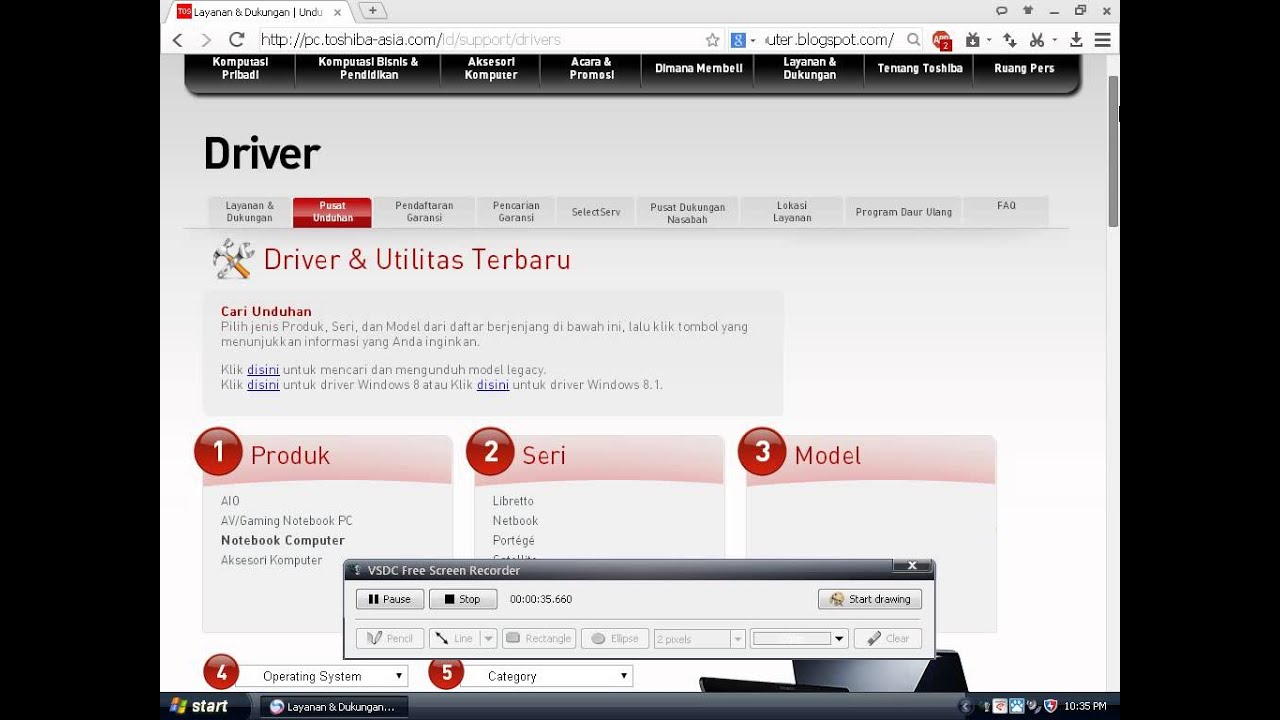Pause the VSDC screen recording

coord(389,599)
